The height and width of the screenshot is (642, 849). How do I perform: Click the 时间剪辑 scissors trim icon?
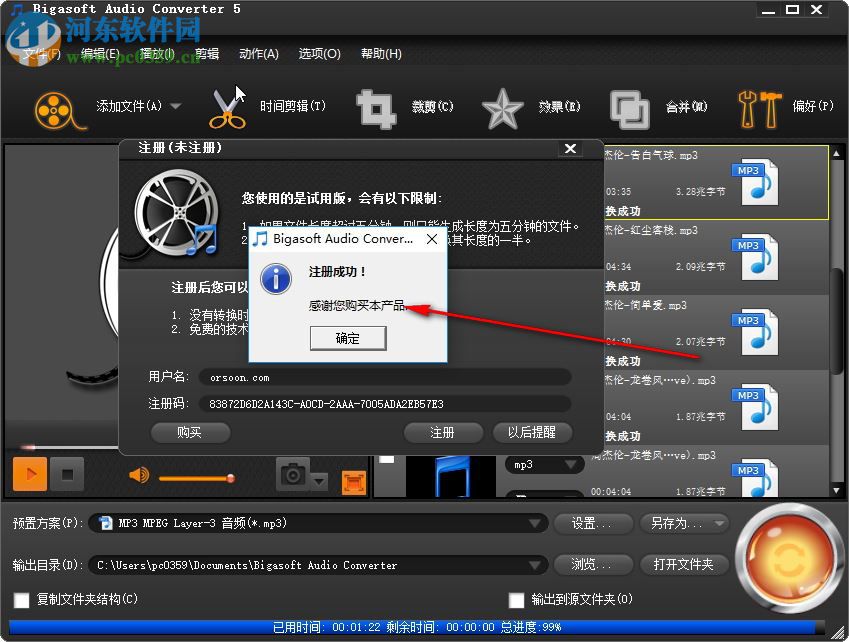click(x=228, y=107)
